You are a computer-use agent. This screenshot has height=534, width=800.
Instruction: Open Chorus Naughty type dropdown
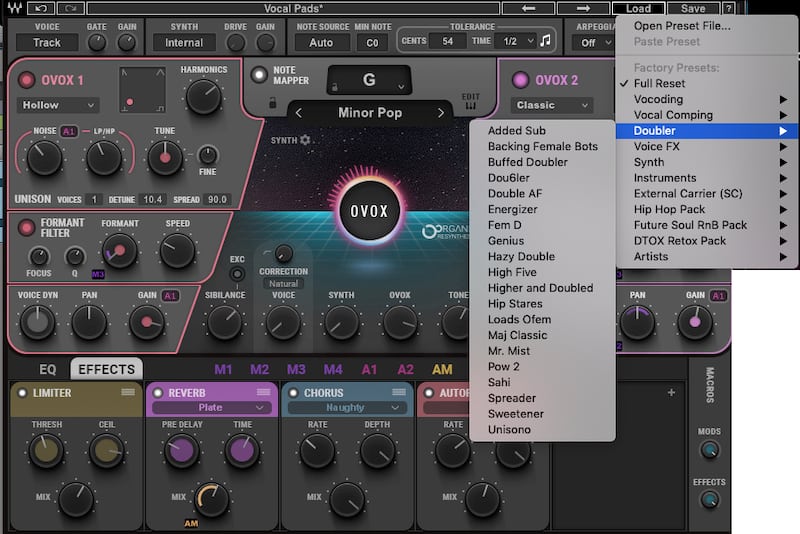(x=347, y=408)
